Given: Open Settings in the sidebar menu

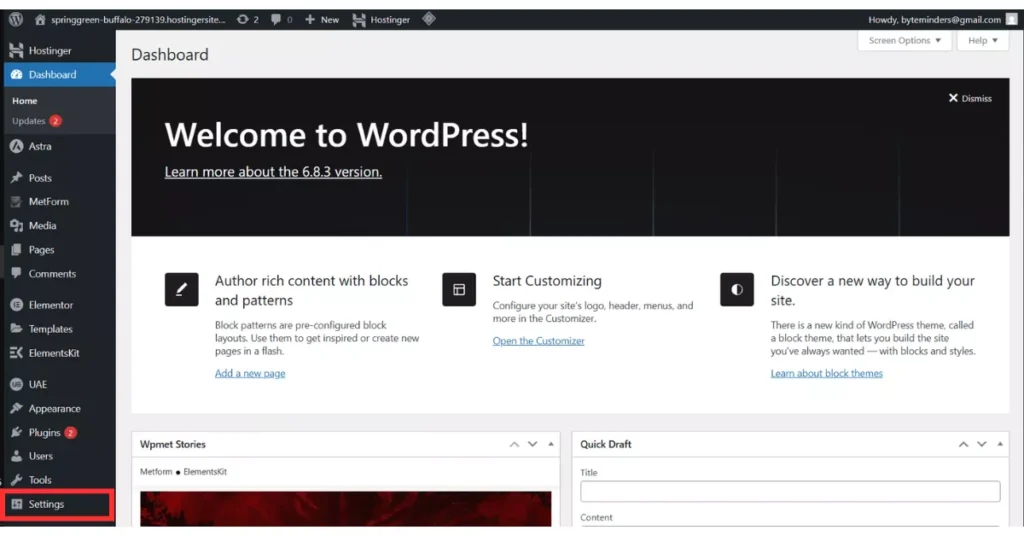Looking at the screenshot, I should pos(46,504).
